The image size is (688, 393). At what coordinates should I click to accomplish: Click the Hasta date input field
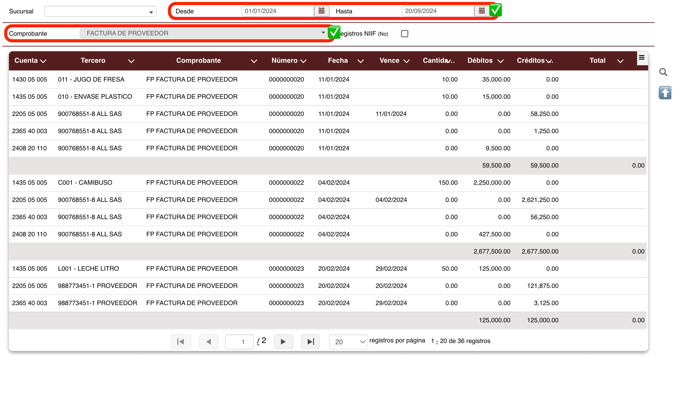pos(438,11)
